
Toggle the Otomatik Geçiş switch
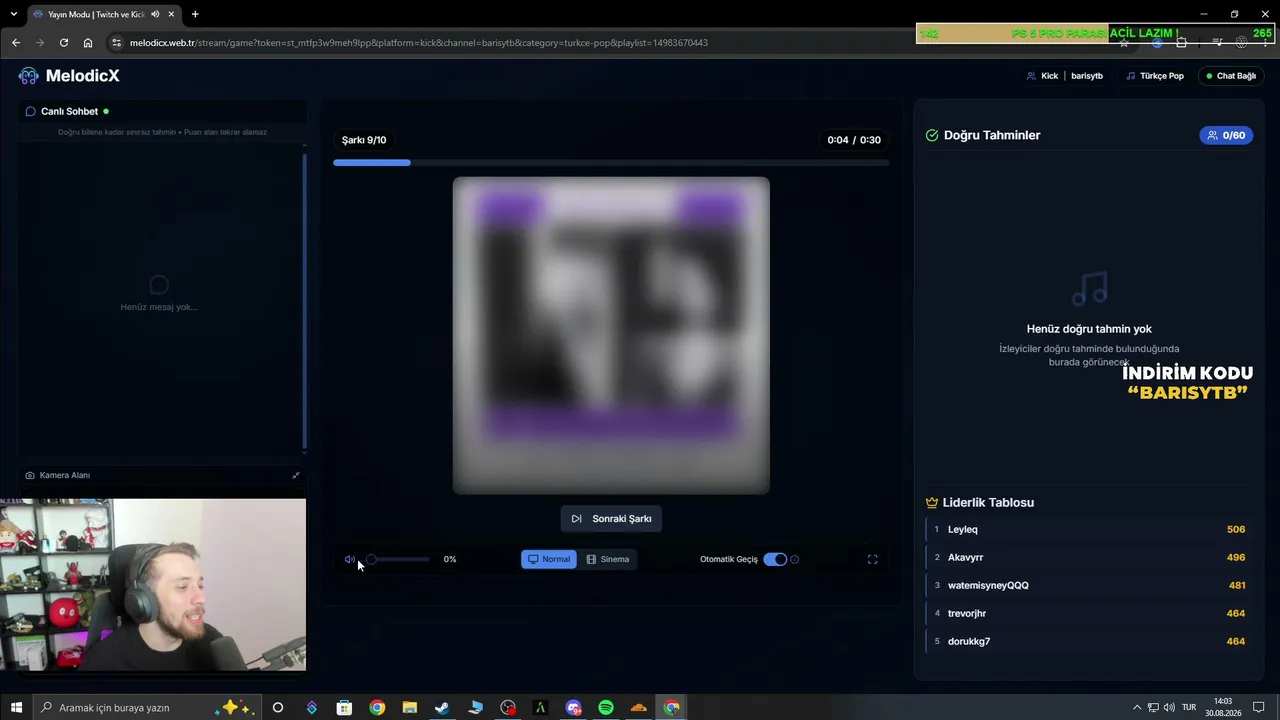pos(775,560)
